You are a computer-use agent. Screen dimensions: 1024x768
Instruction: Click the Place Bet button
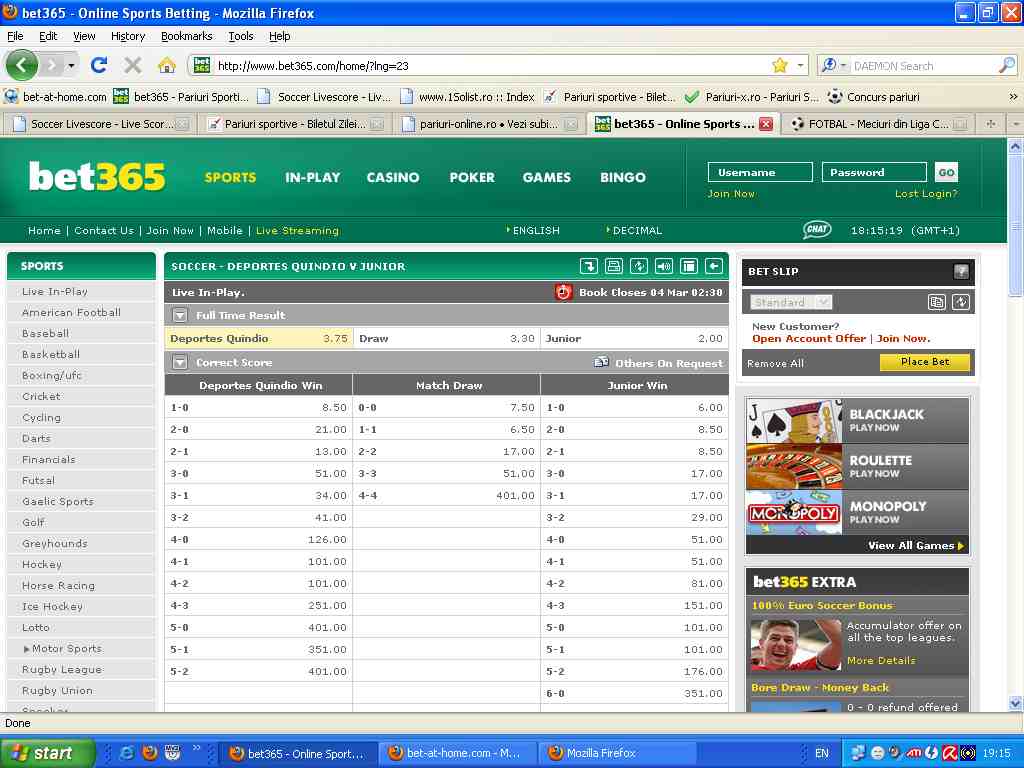click(x=925, y=362)
